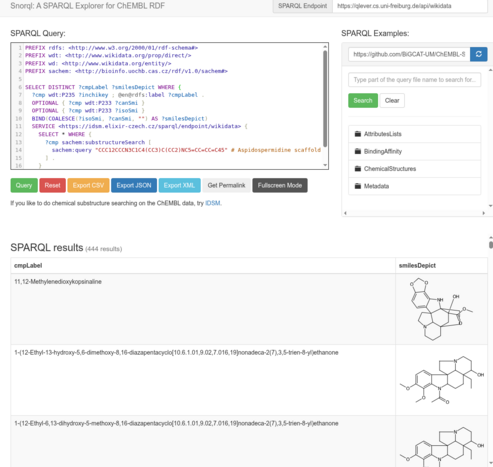This screenshot has height=467, width=493.
Task: Click the PREFIX sachem line
Action: click(x=126, y=71)
